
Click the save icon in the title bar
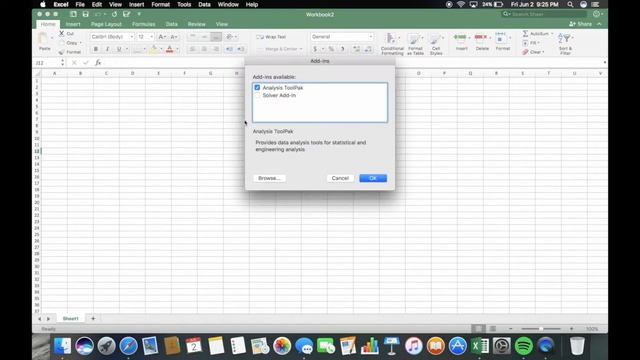point(85,14)
